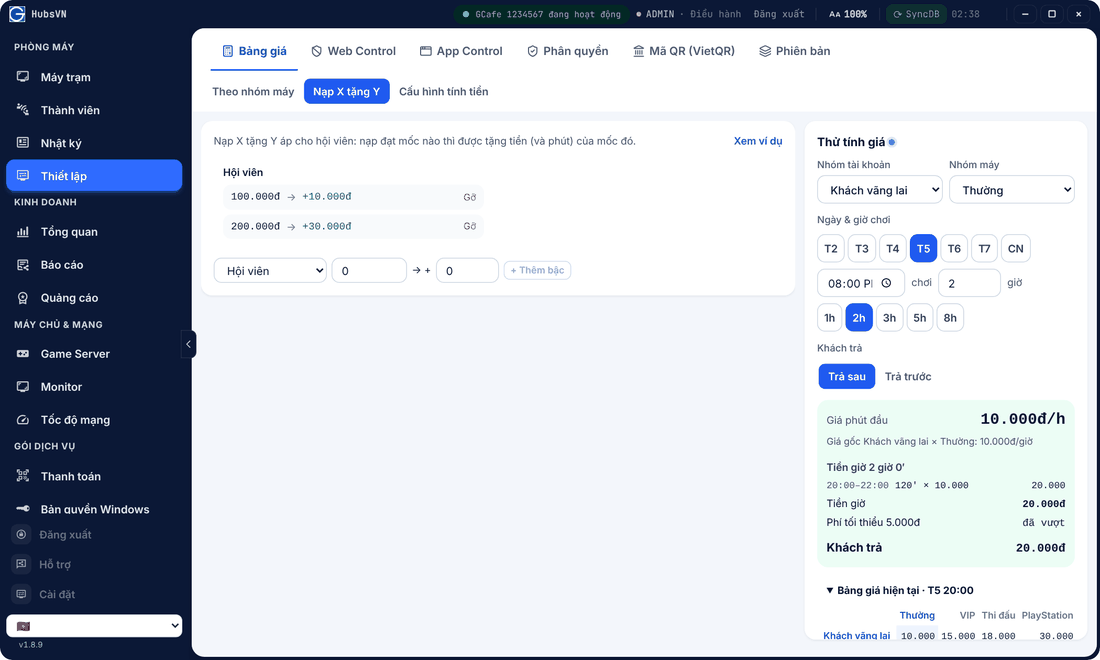Click the SyncDB button

[916, 14]
